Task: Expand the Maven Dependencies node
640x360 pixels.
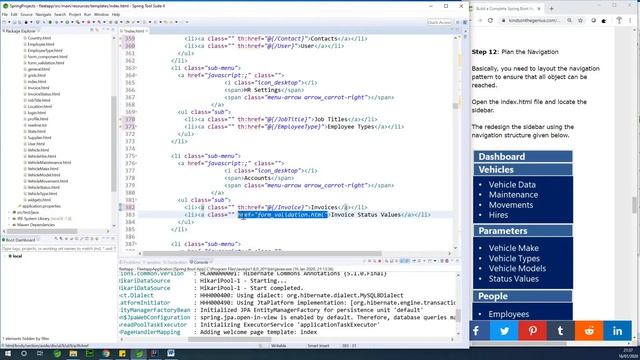Action: 9,225
